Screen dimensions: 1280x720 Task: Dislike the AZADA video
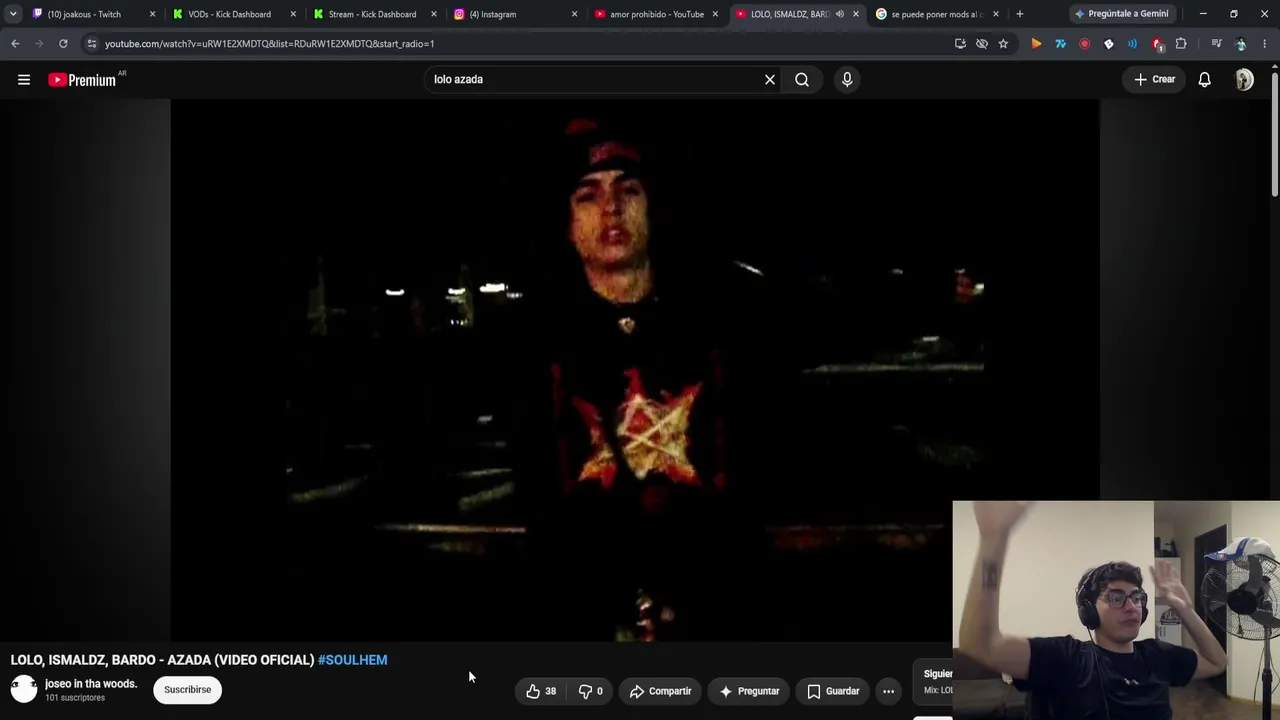(591, 691)
